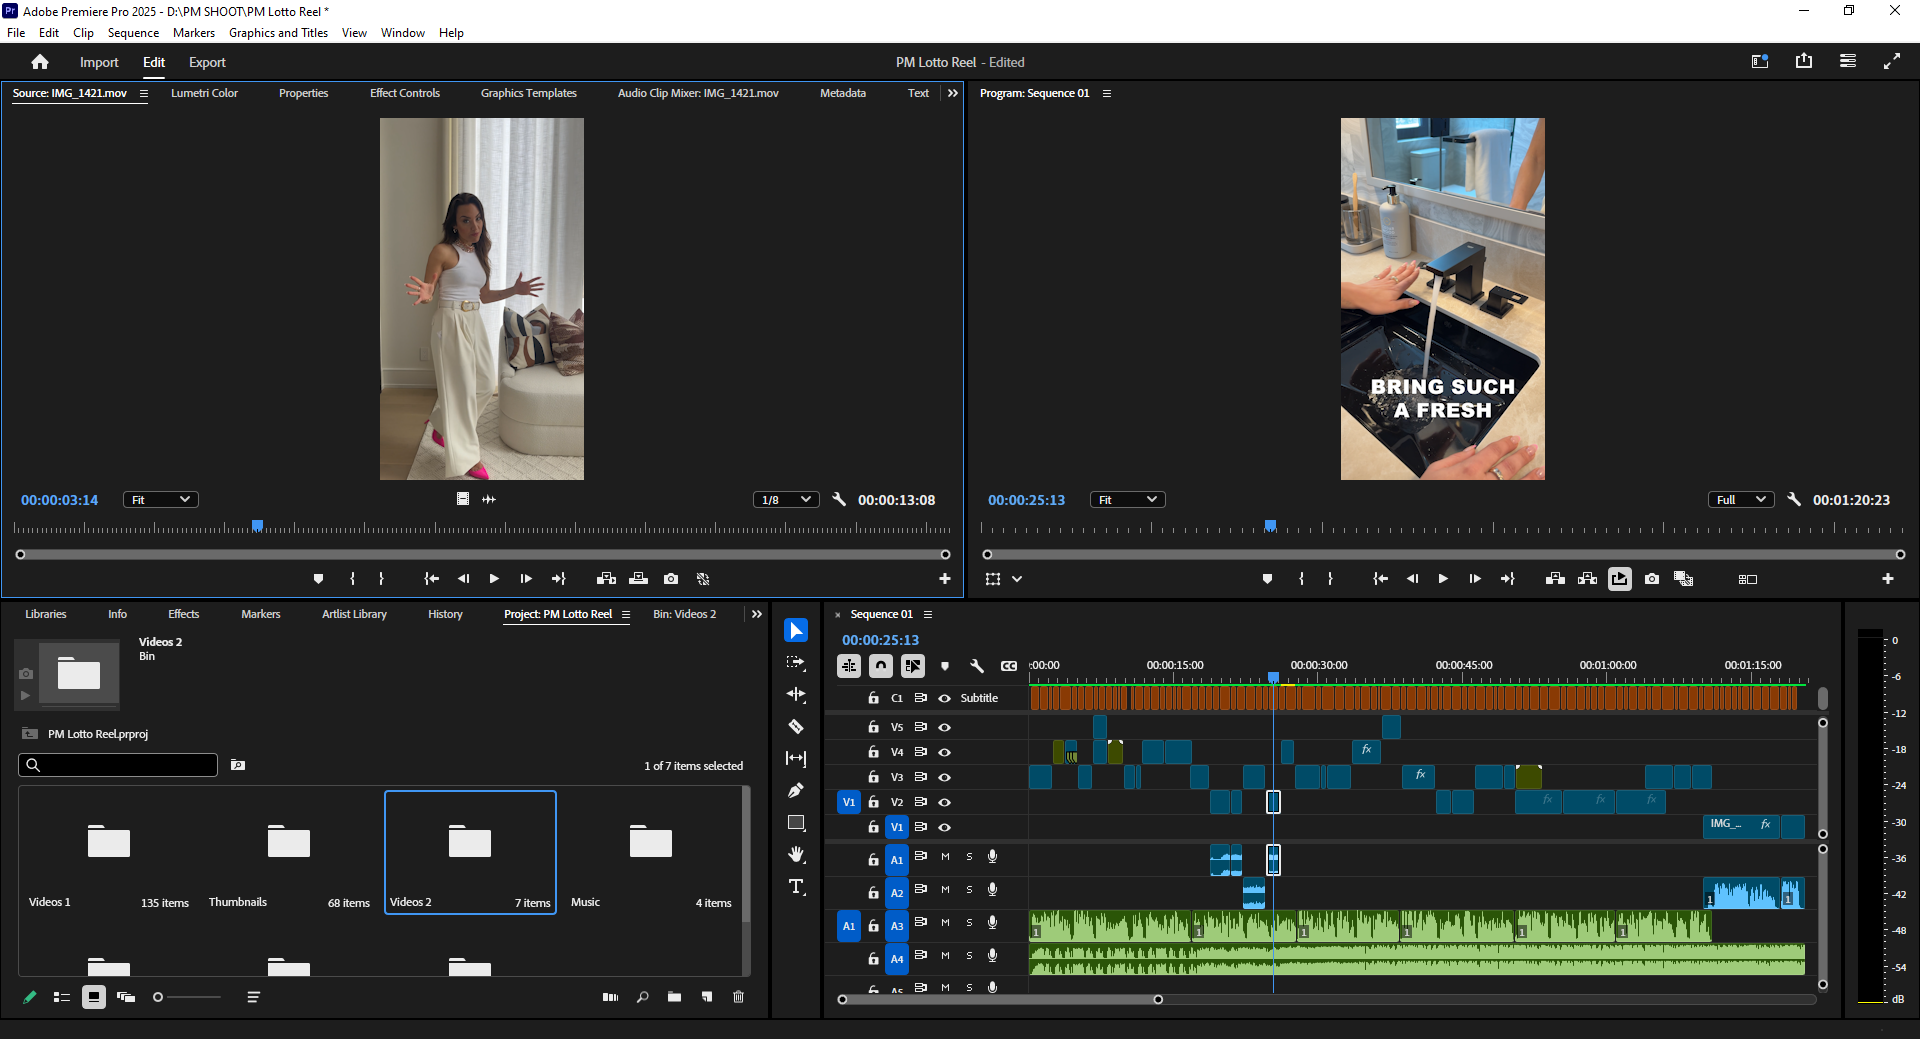Select the Razor tool
Viewport: 1920px width, 1039px height.
pos(796,726)
